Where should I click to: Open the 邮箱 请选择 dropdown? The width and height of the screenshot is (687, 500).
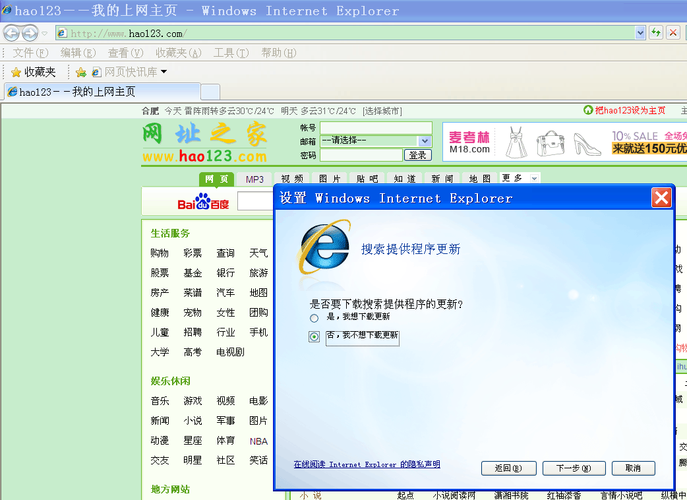pos(376,141)
